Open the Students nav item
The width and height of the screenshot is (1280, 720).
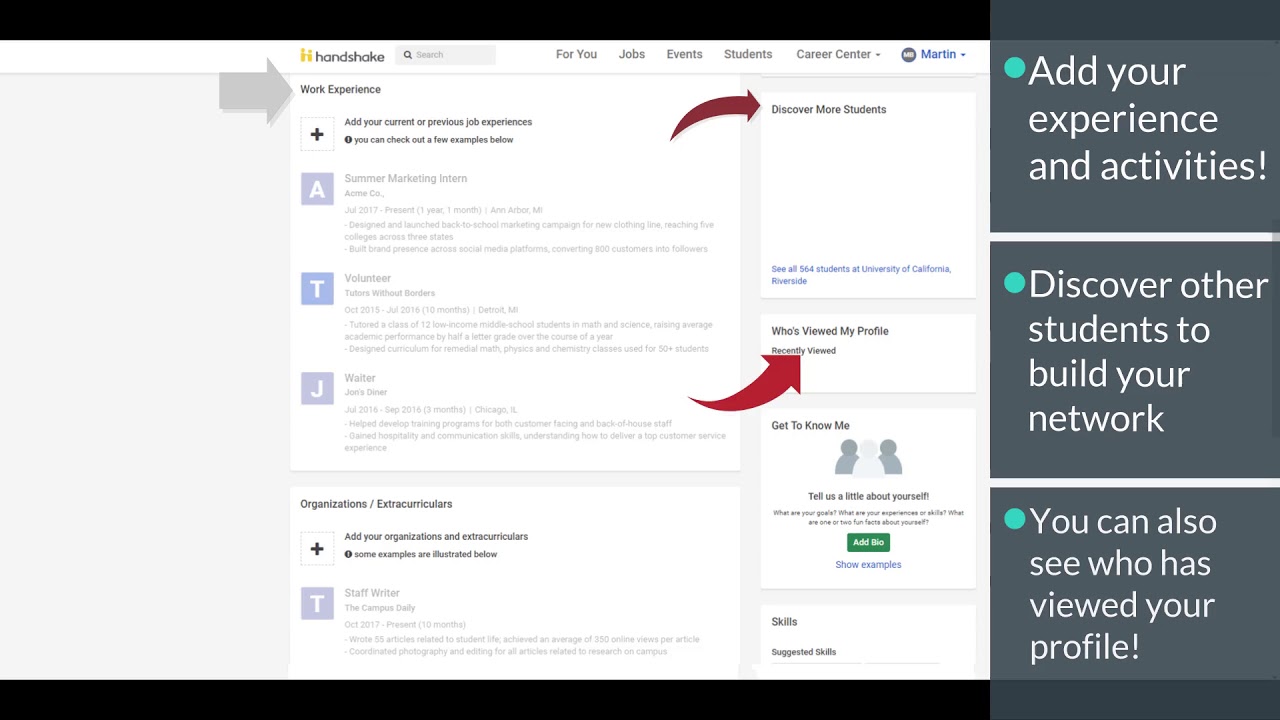click(x=748, y=55)
